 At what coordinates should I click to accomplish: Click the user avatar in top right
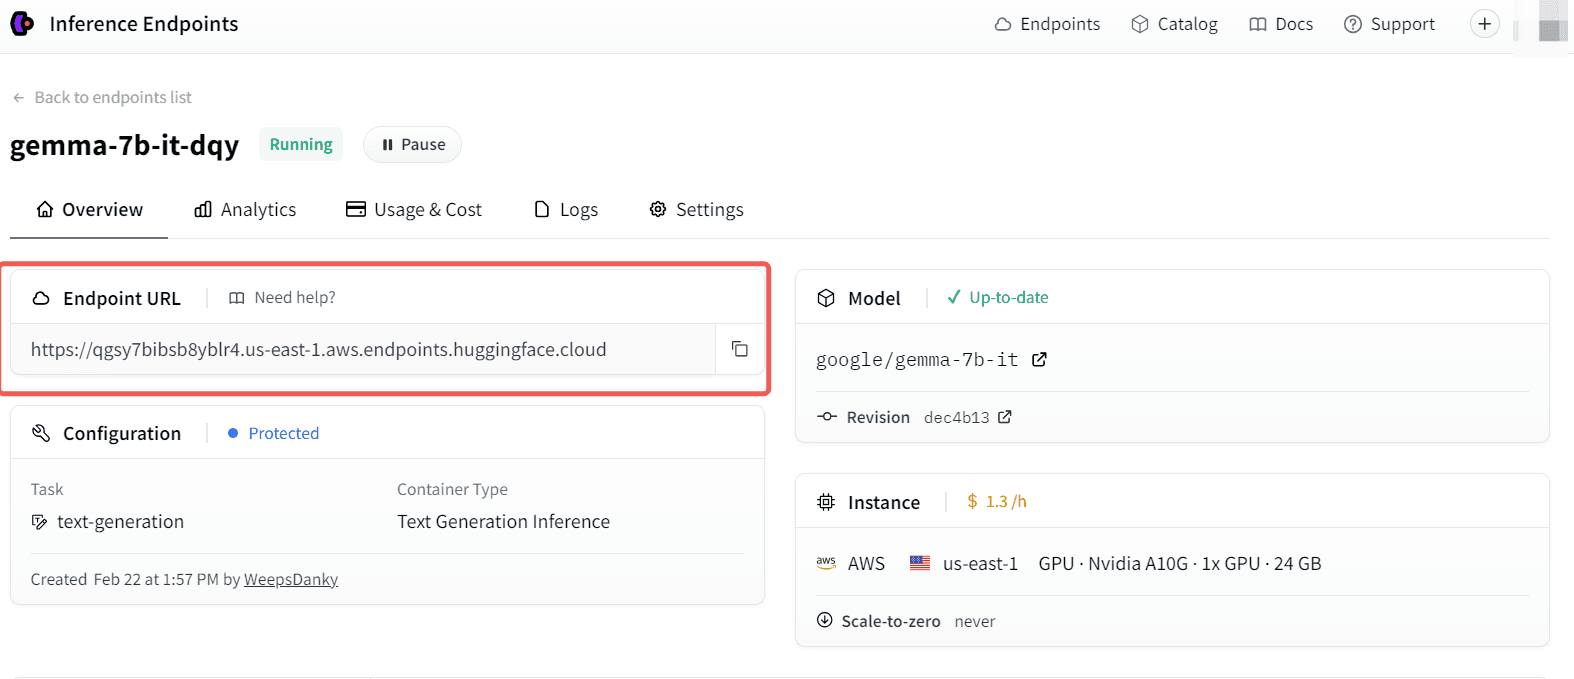pyautogui.click(x=1551, y=24)
